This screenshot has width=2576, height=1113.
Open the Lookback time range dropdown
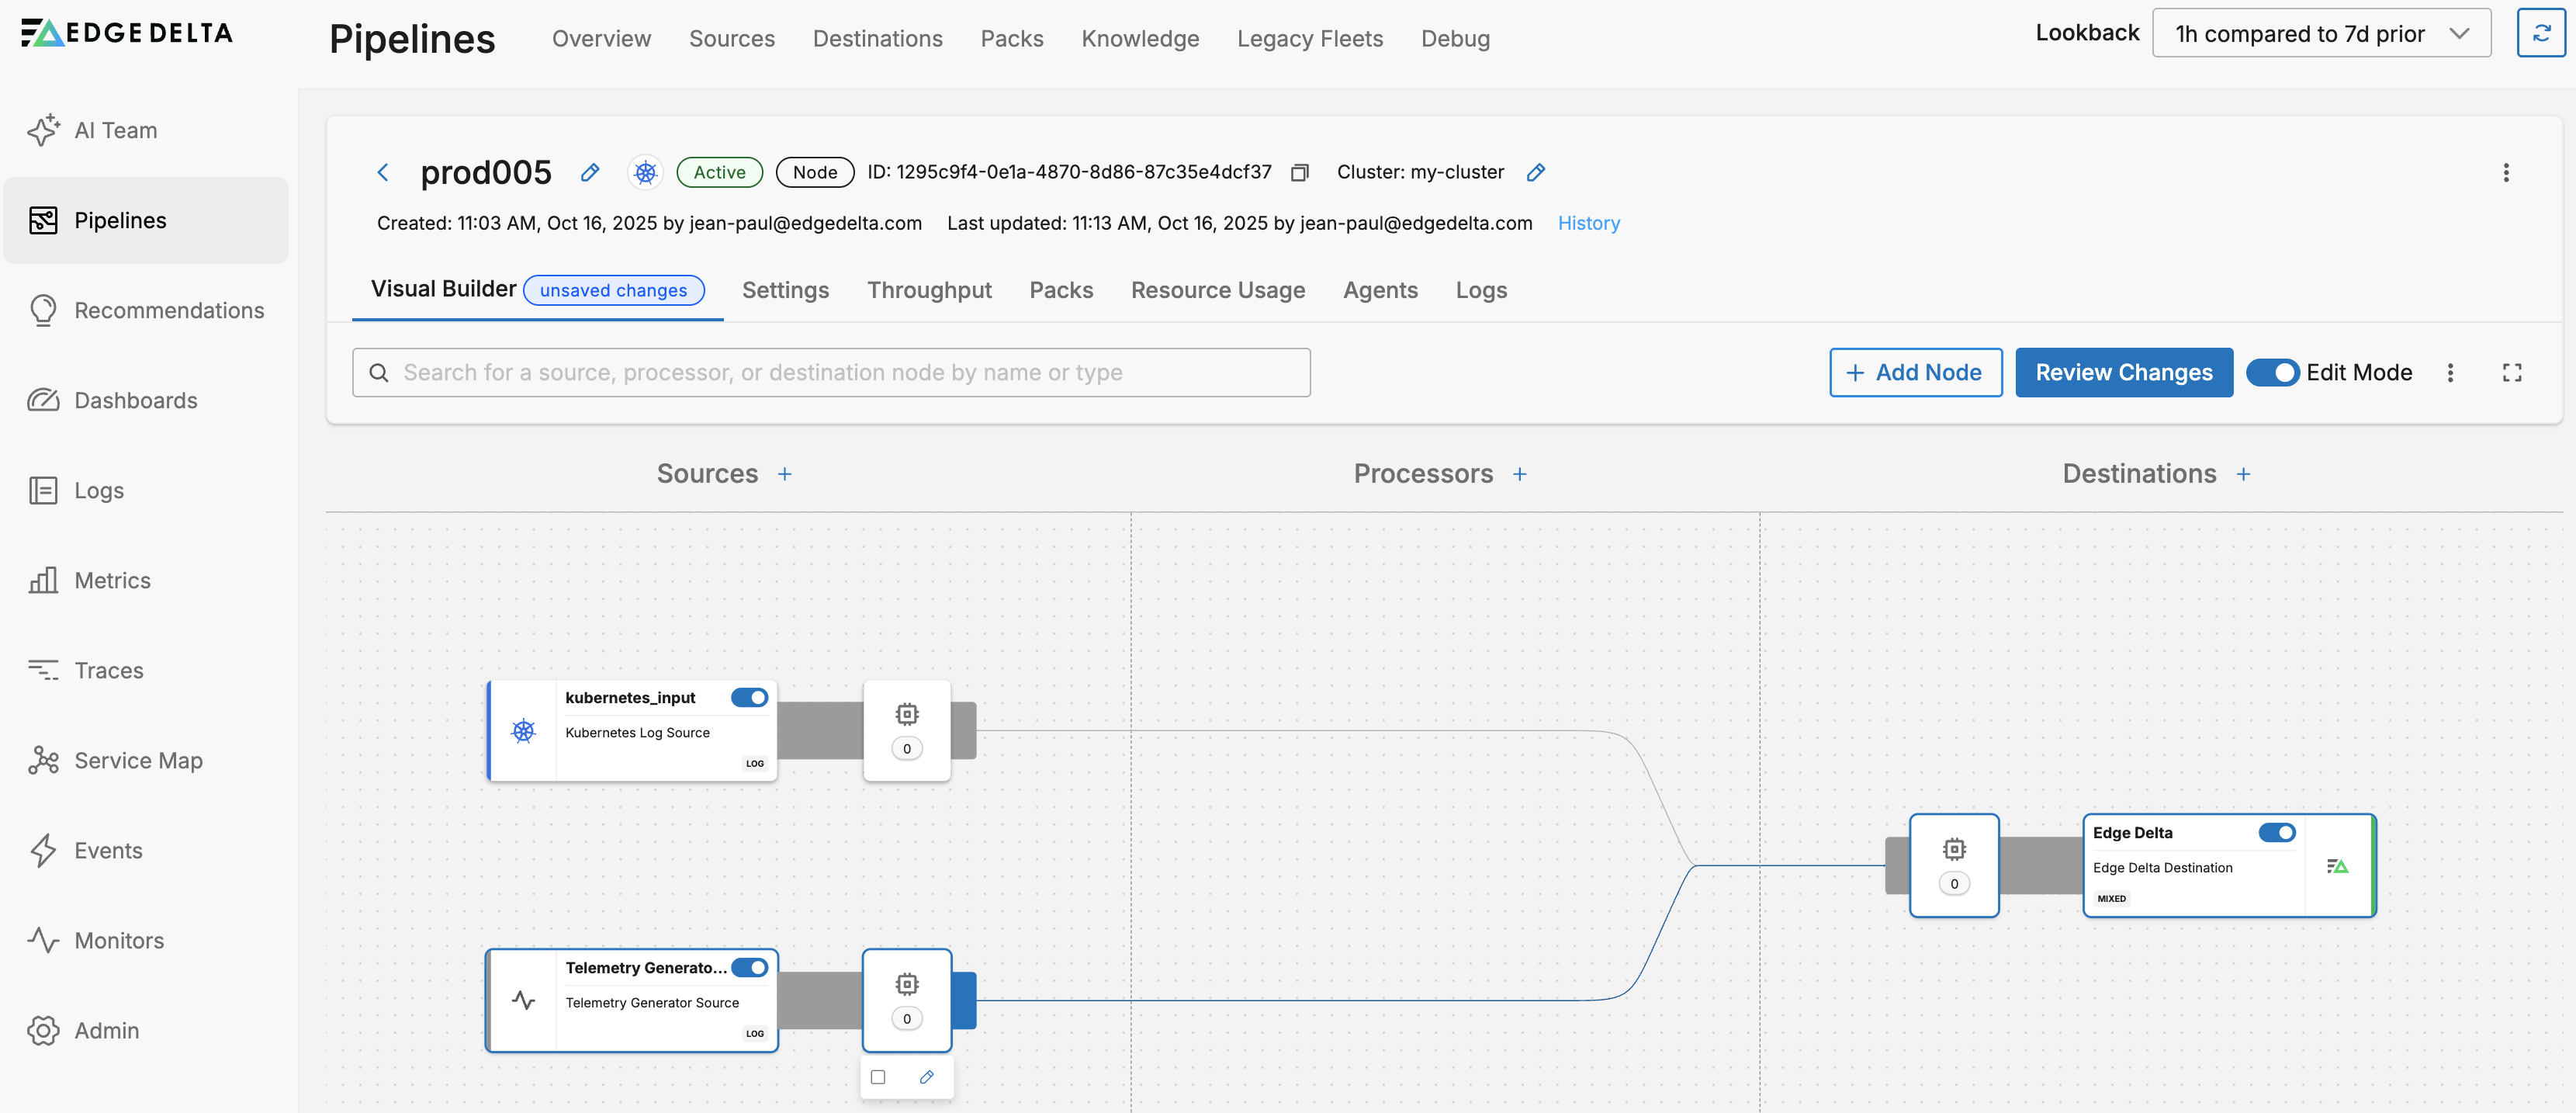2320,34
